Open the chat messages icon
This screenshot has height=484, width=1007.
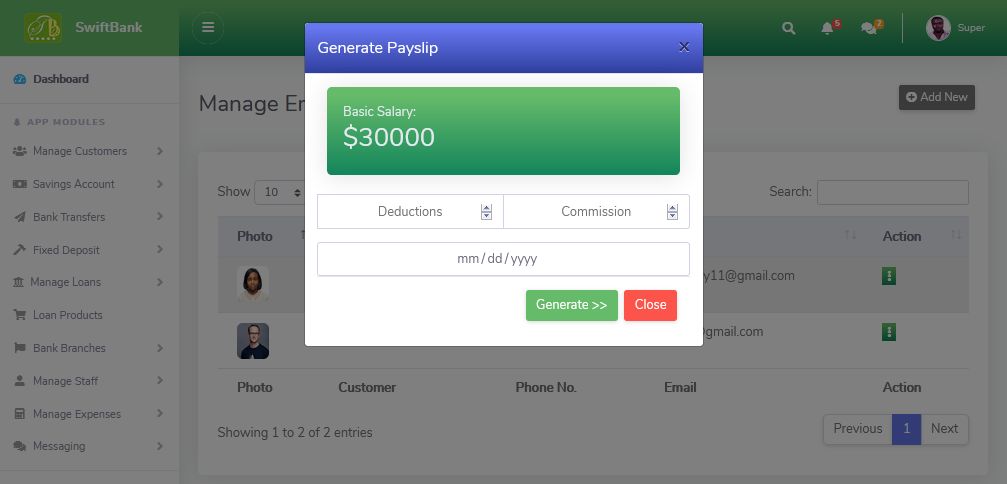tap(869, 28)
